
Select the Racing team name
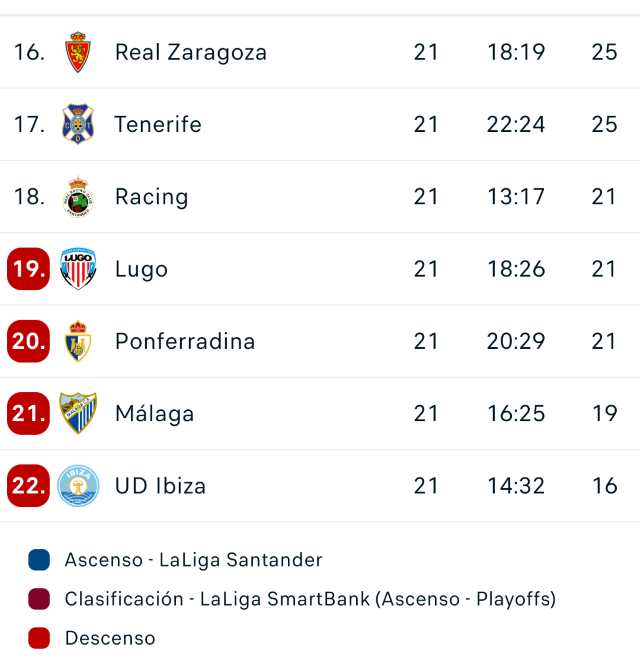(151, 197)
